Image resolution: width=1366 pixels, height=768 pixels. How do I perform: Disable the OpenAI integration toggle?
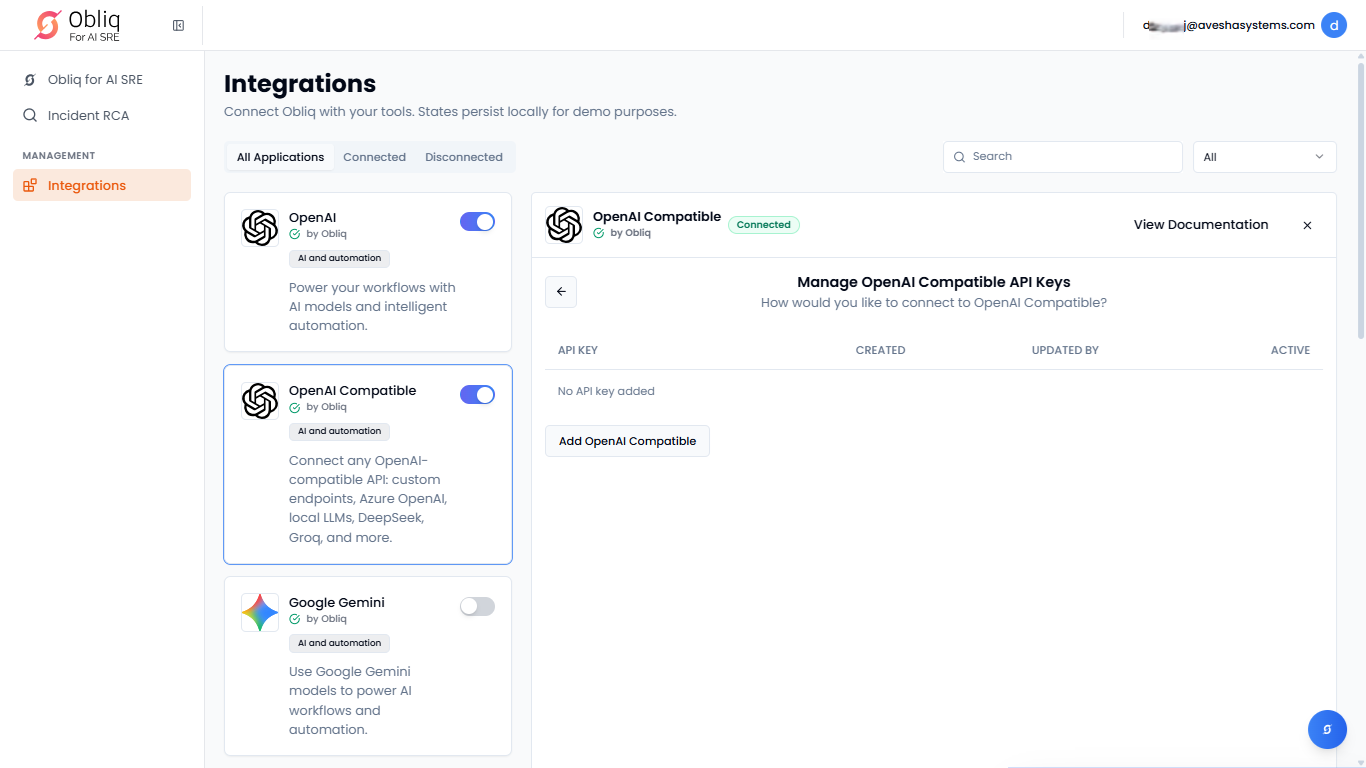[477, 222]
